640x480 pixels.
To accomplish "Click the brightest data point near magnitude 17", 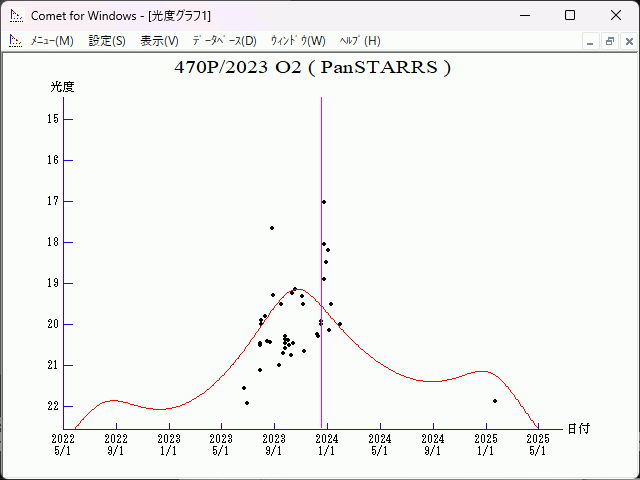I will click(324, 202).
